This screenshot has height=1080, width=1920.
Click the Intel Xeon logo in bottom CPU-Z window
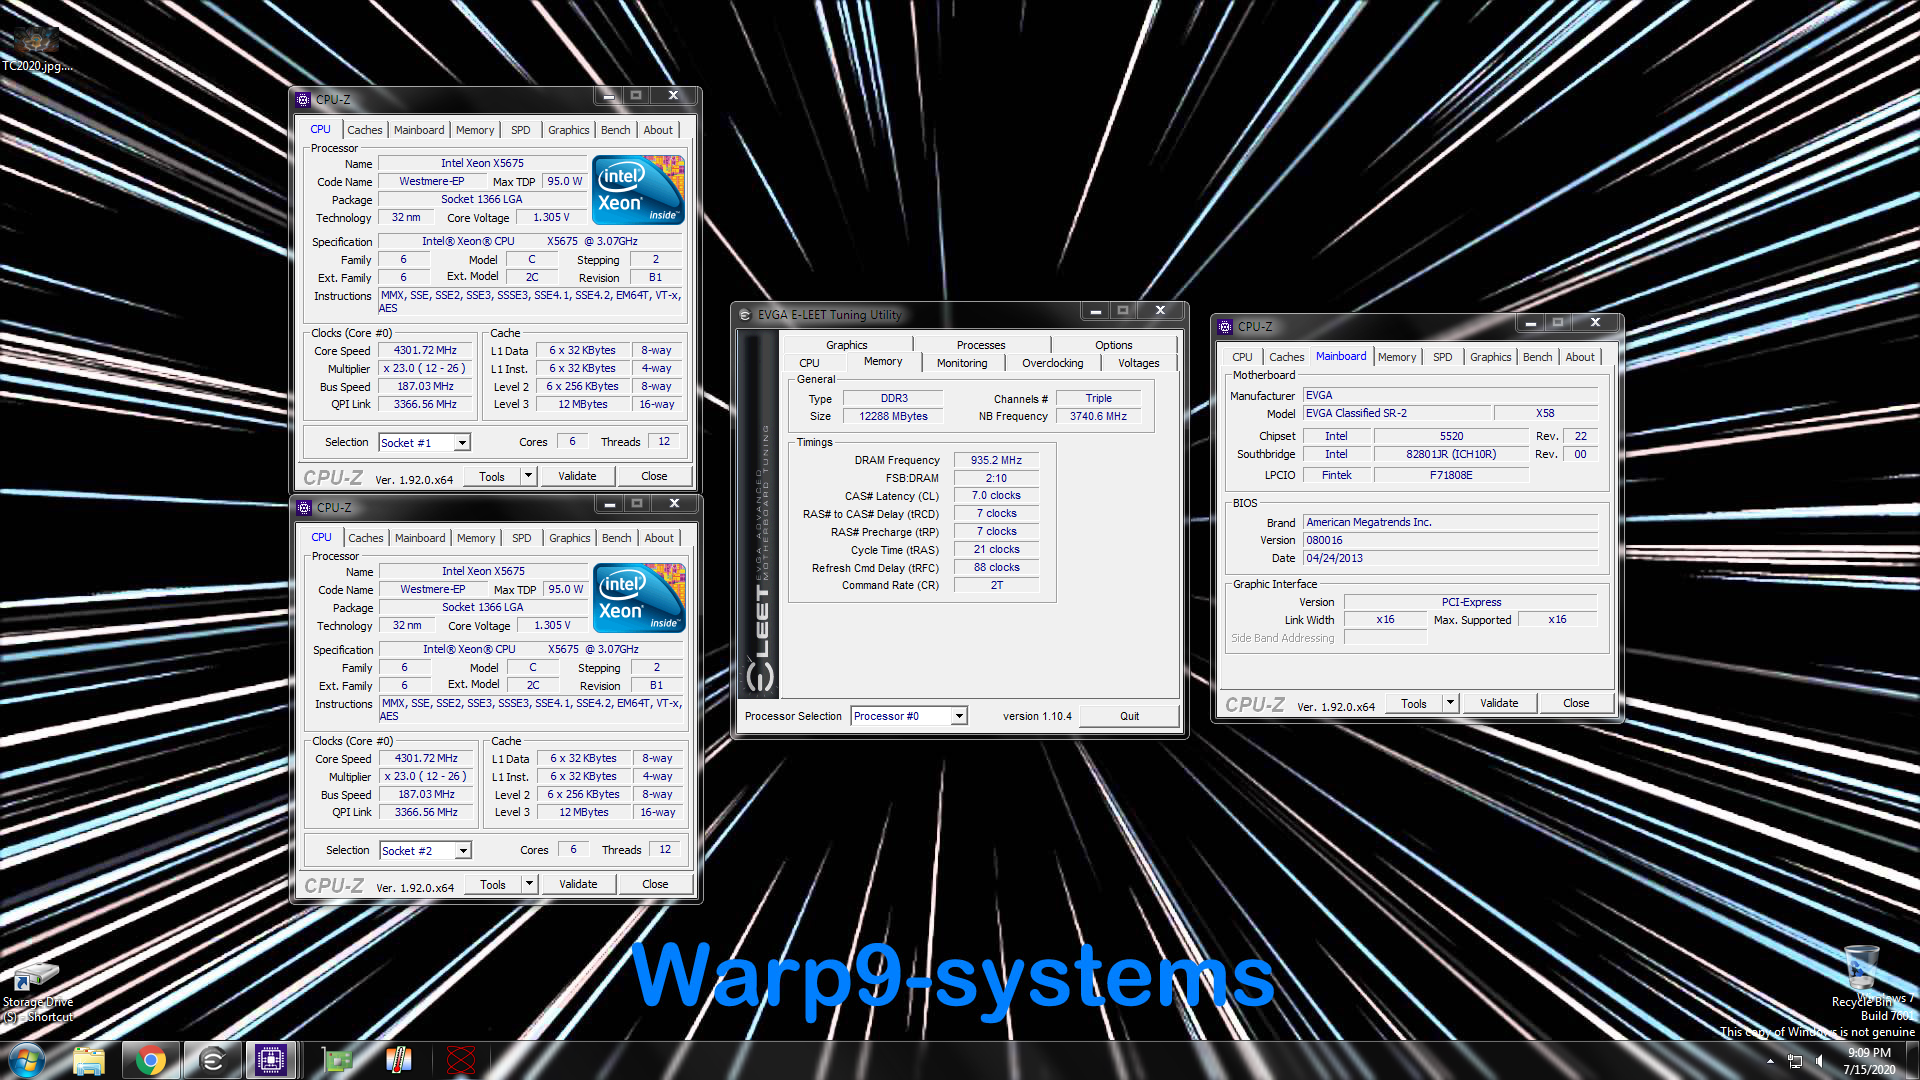(x=639, y=597)
